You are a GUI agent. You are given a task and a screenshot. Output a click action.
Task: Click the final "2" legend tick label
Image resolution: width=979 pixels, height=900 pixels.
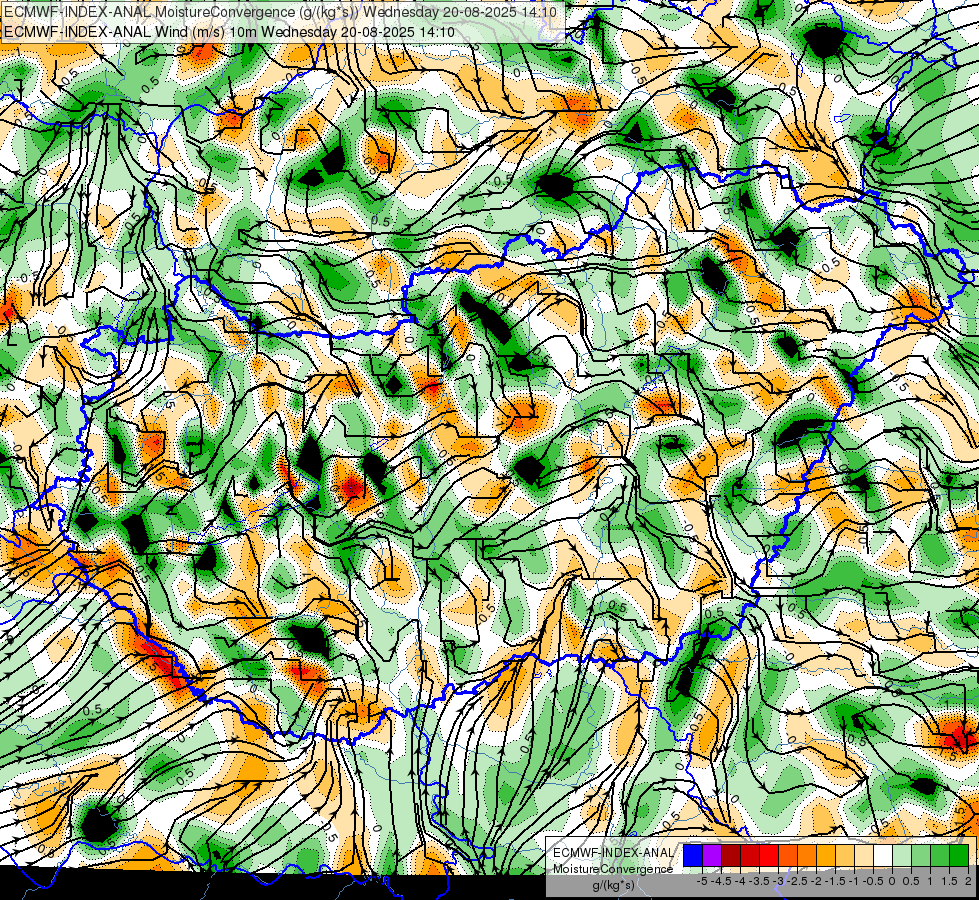pyautogui.click(x=968, y=881)
